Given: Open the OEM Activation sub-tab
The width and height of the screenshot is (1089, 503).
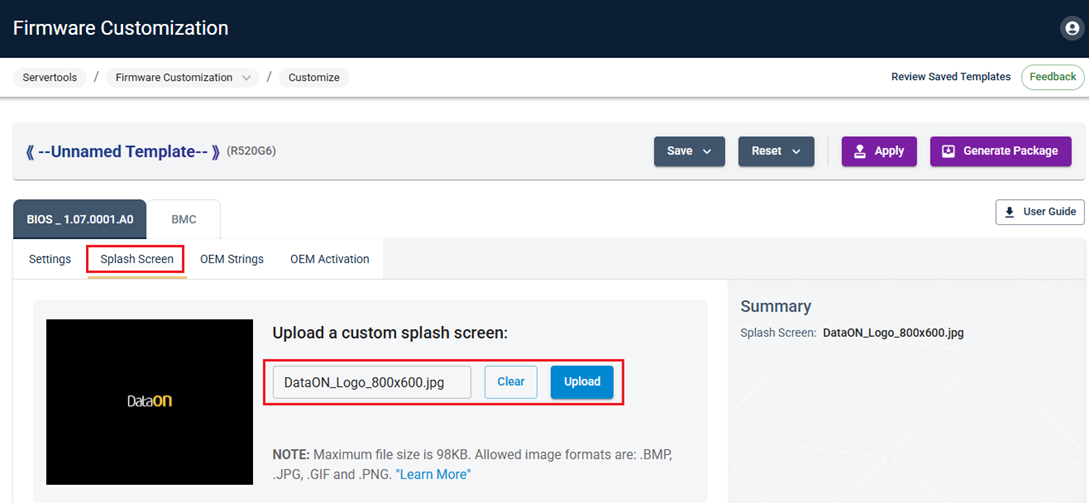Looking at the screenshot, I should click(330, 259).
